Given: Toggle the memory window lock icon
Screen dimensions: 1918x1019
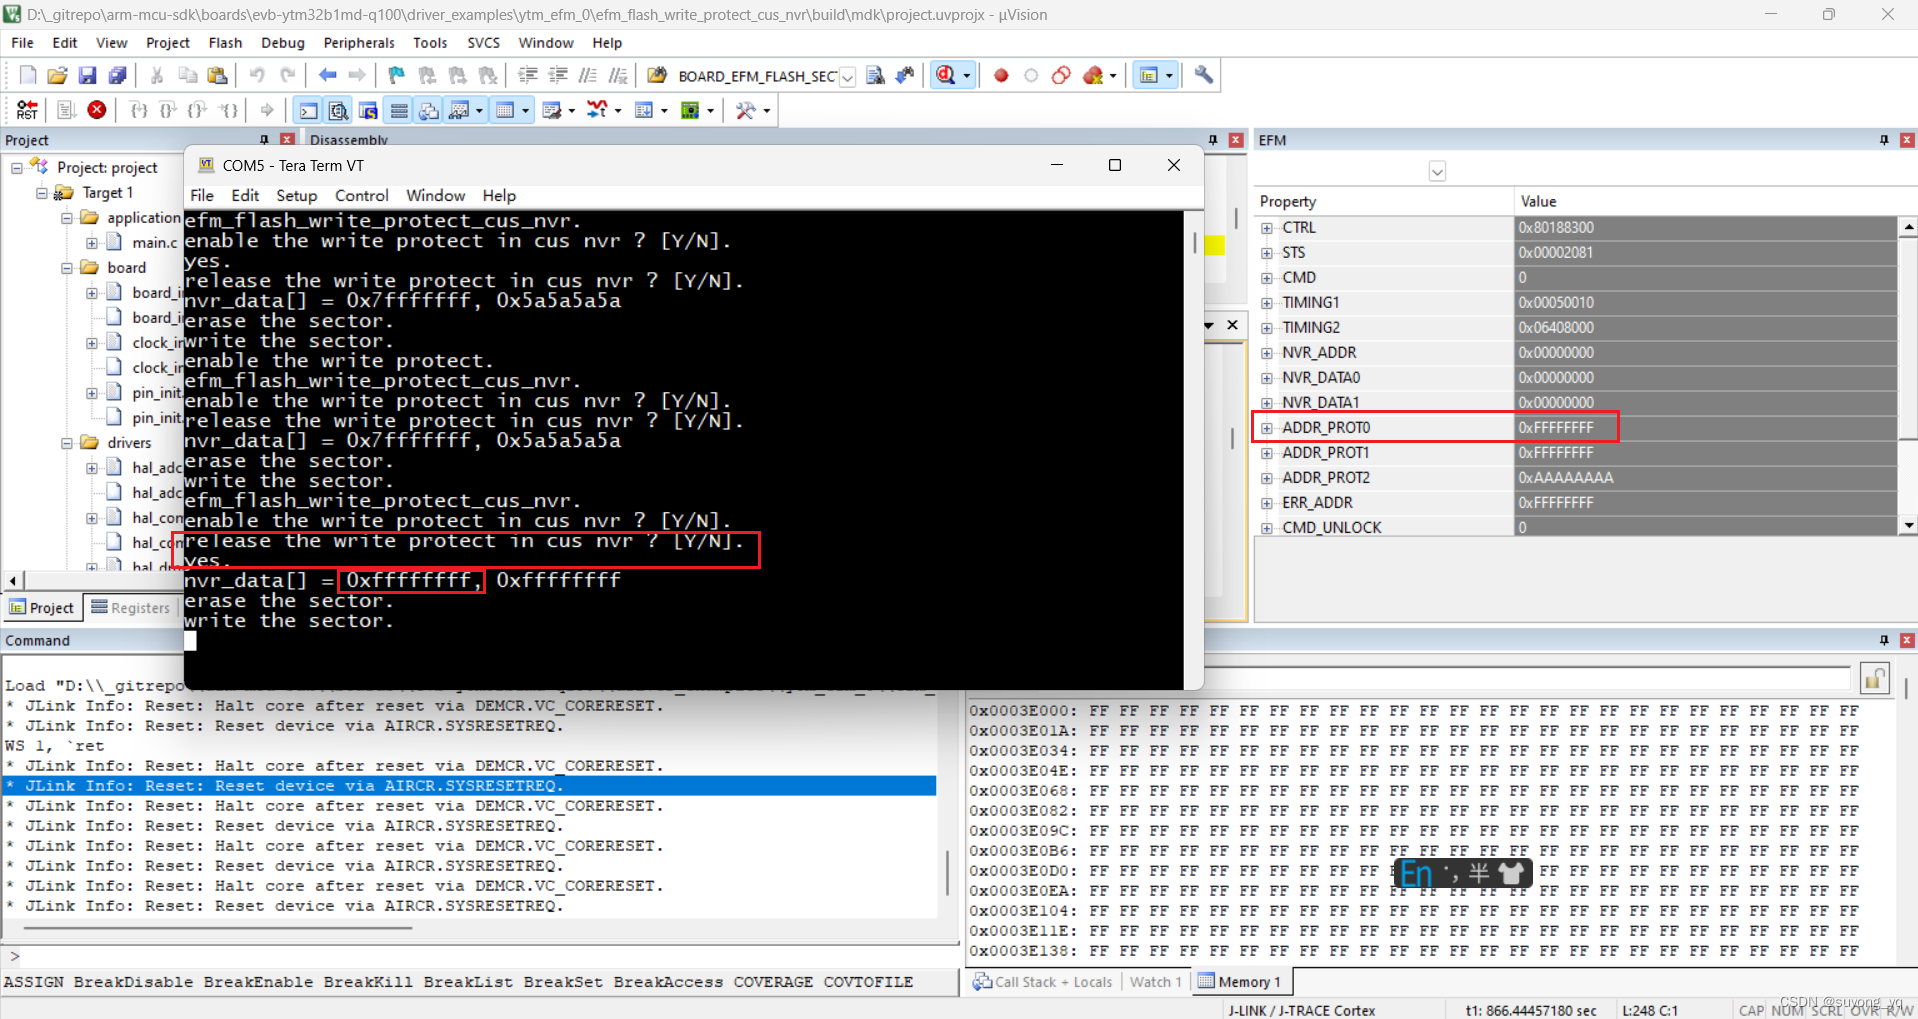Looking at the screenshot, I should [1874, 678].
